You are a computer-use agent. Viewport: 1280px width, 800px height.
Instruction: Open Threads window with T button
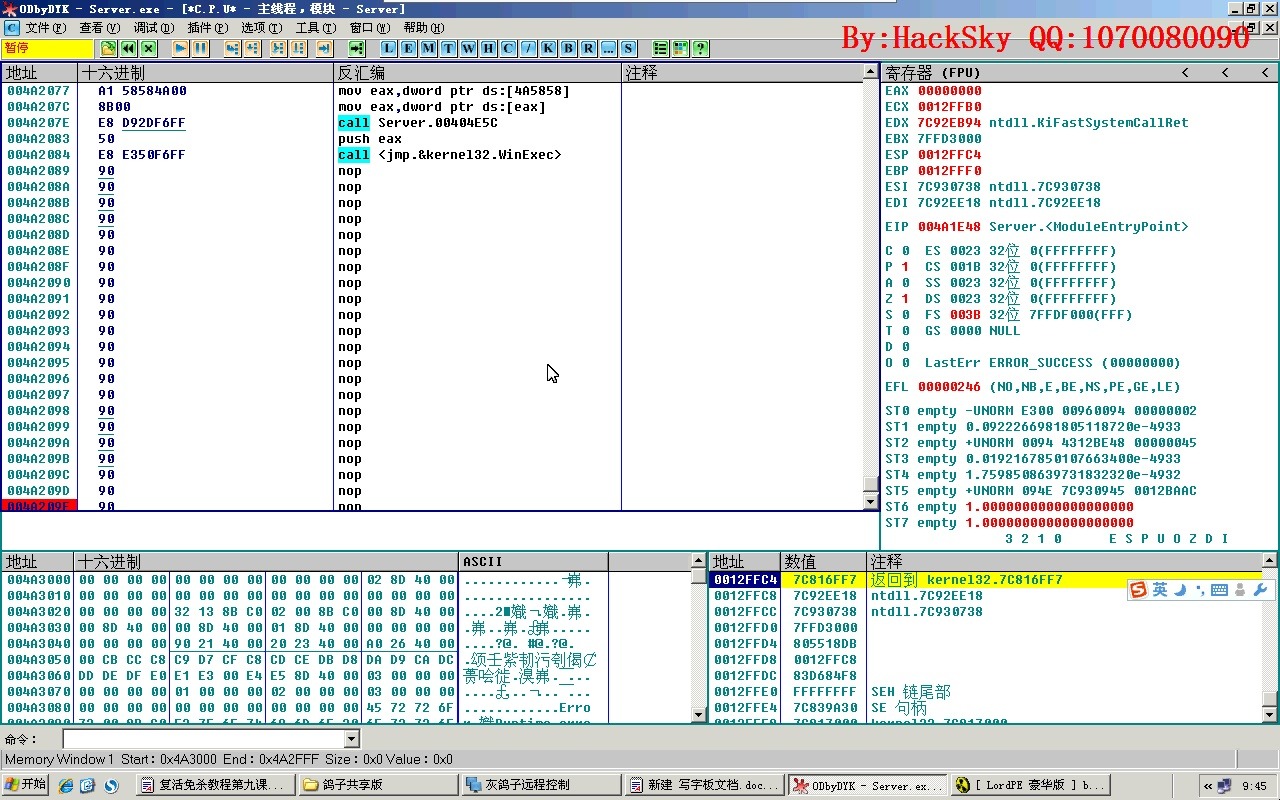[x=448, y=48]
